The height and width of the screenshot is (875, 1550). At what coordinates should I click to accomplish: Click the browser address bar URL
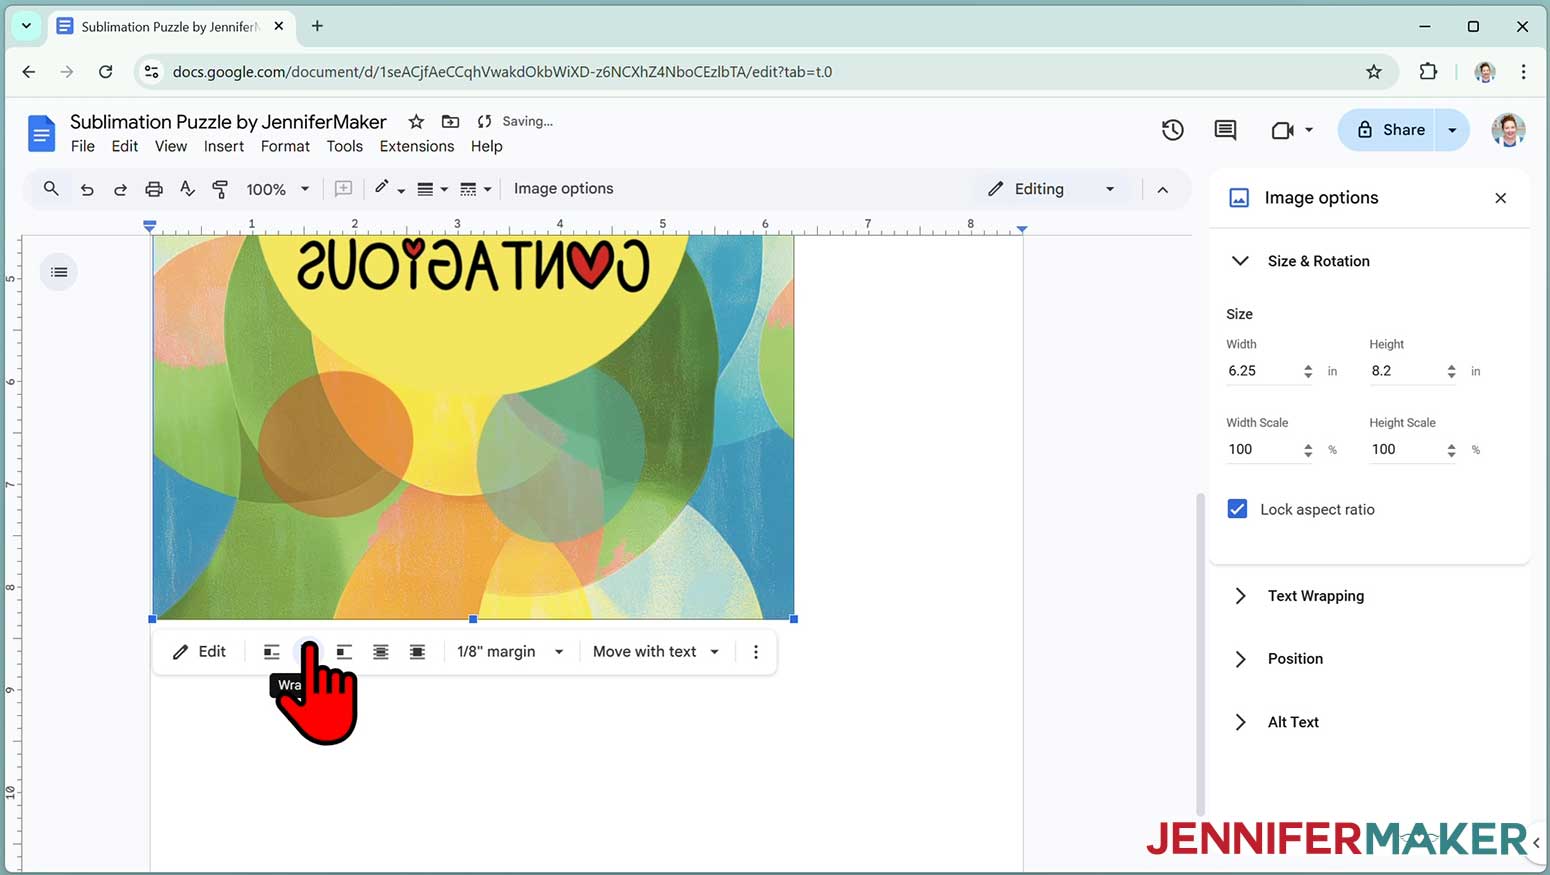coord(502,72)
